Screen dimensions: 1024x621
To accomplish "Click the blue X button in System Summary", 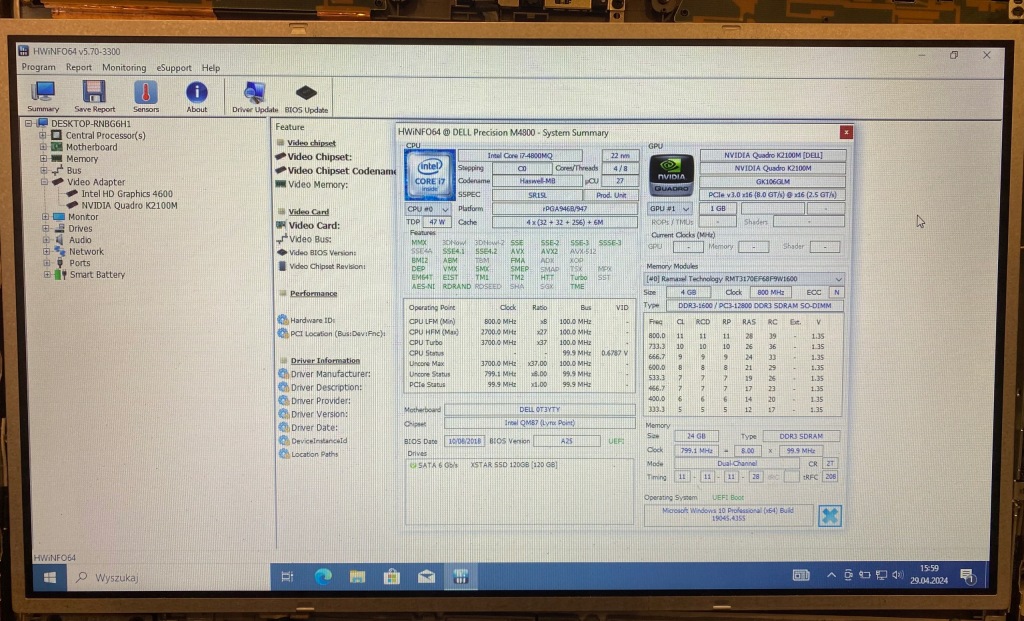I will (829, 516).
